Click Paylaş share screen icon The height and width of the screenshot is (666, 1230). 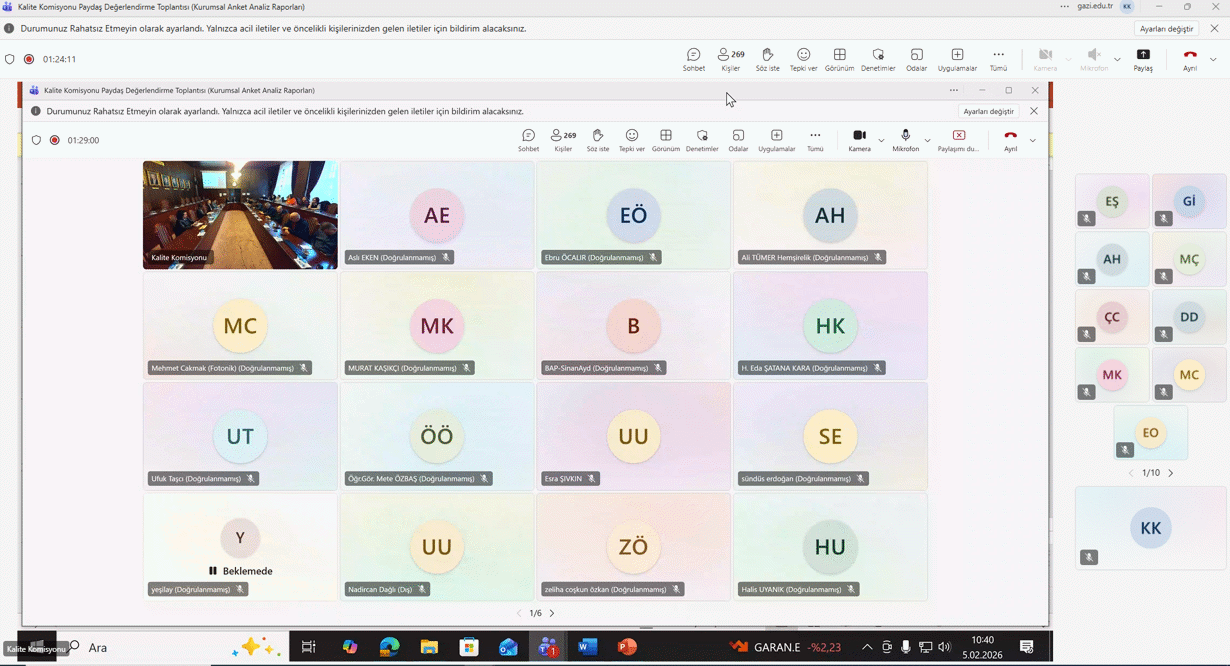(x=1143, y=59)
